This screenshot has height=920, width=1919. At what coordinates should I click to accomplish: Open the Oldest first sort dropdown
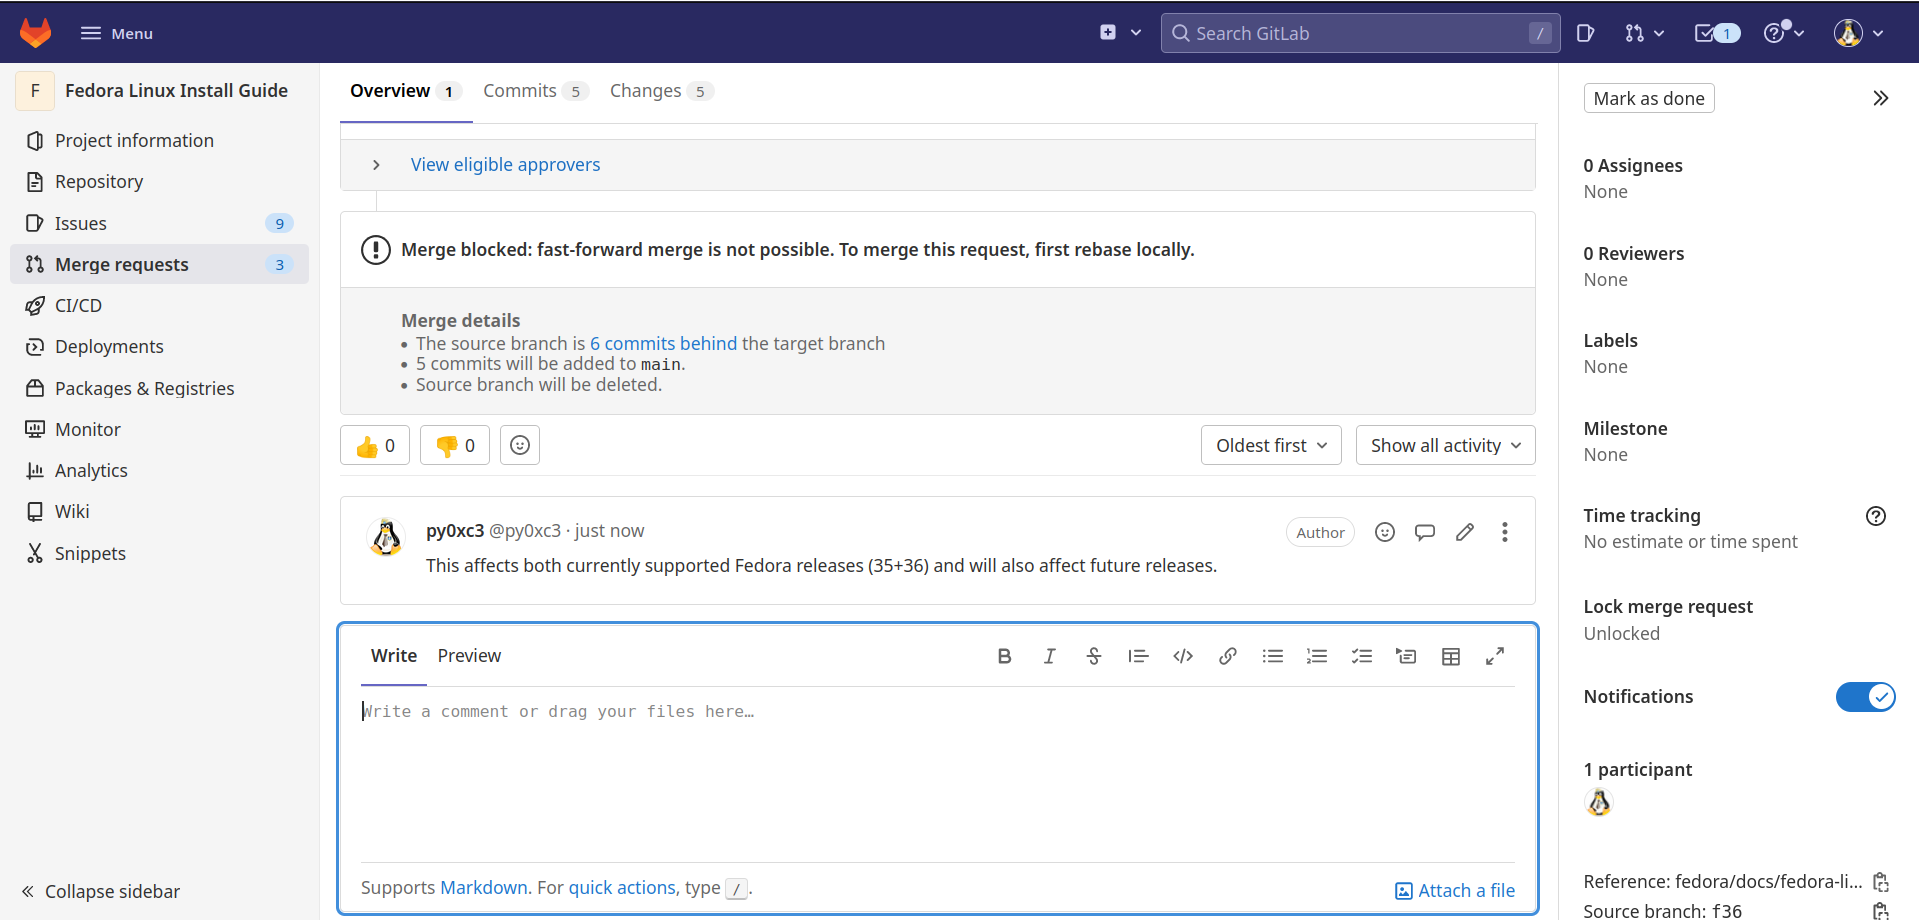tap(1272, 446)
